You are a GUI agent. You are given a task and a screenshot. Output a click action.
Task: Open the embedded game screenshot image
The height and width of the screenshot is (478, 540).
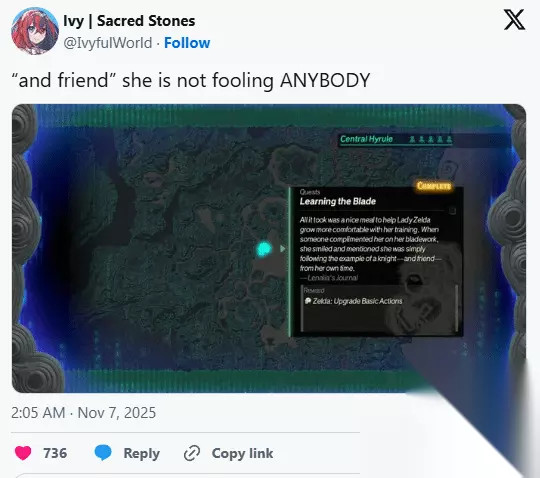pos(269,248)
